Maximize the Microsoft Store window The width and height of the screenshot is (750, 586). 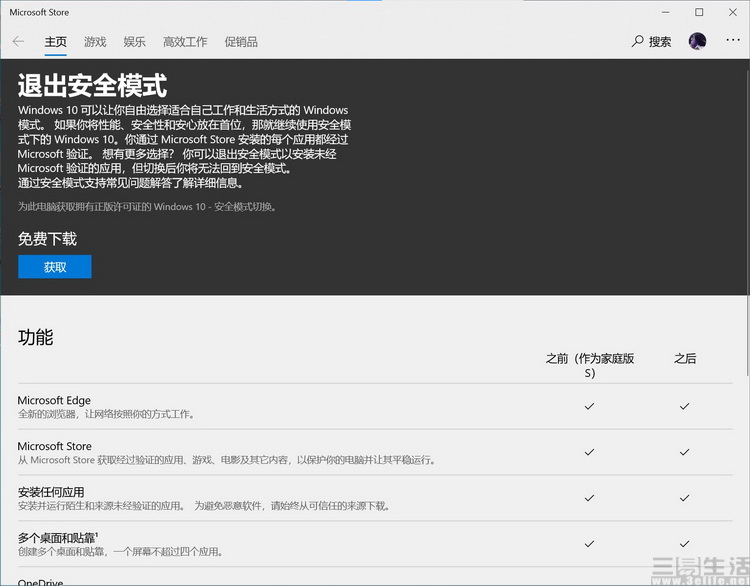click(x=699, y=12)
